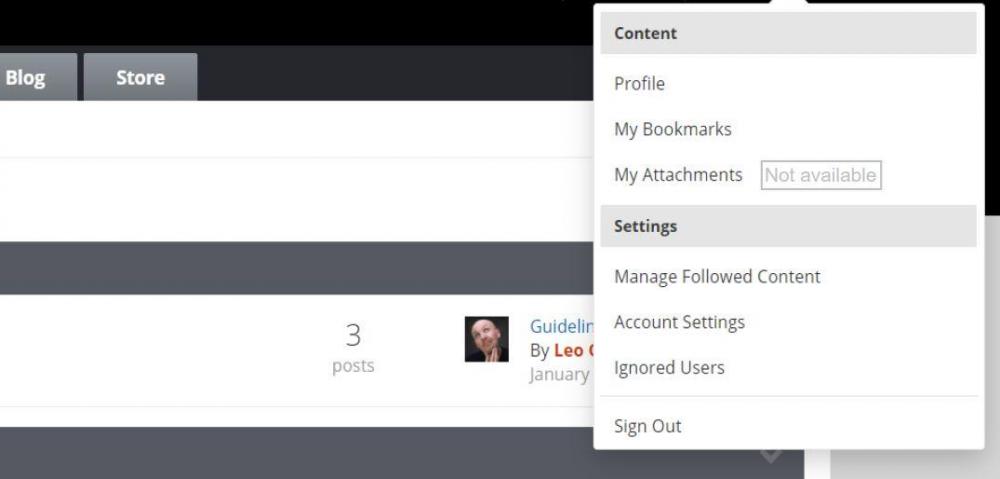The image size is (1000, 479).
Task: Open Profile from the user menu
Action: coord(639,84)
